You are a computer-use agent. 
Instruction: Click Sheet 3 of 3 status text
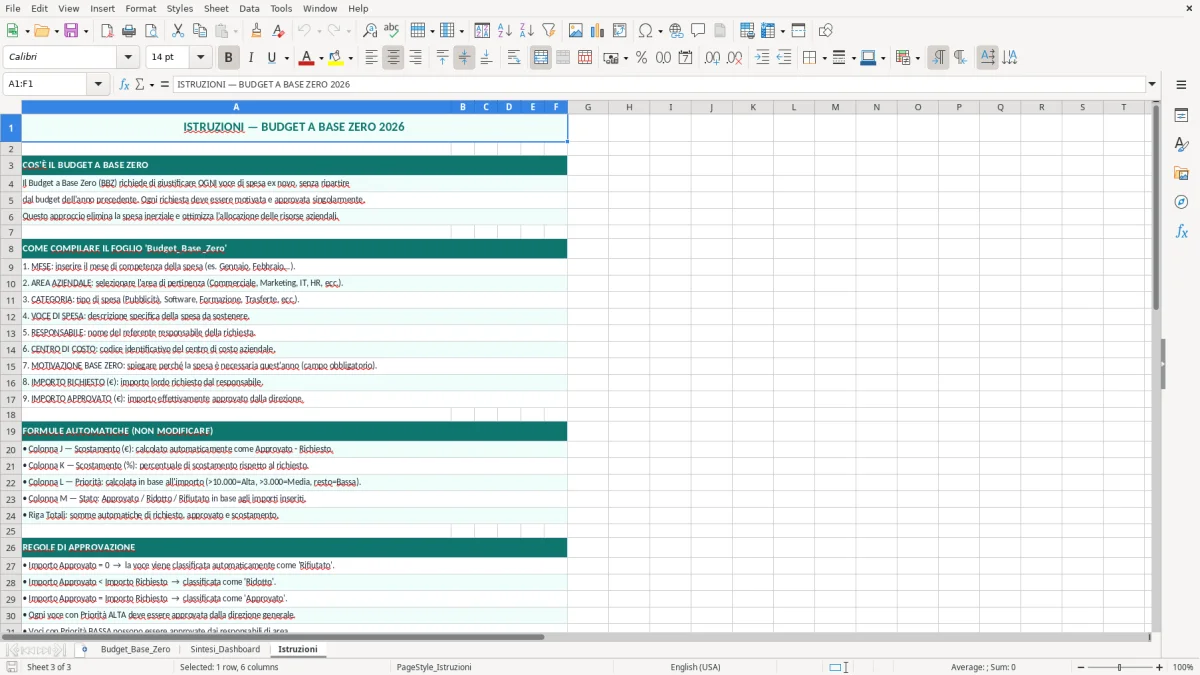[49, 667]
